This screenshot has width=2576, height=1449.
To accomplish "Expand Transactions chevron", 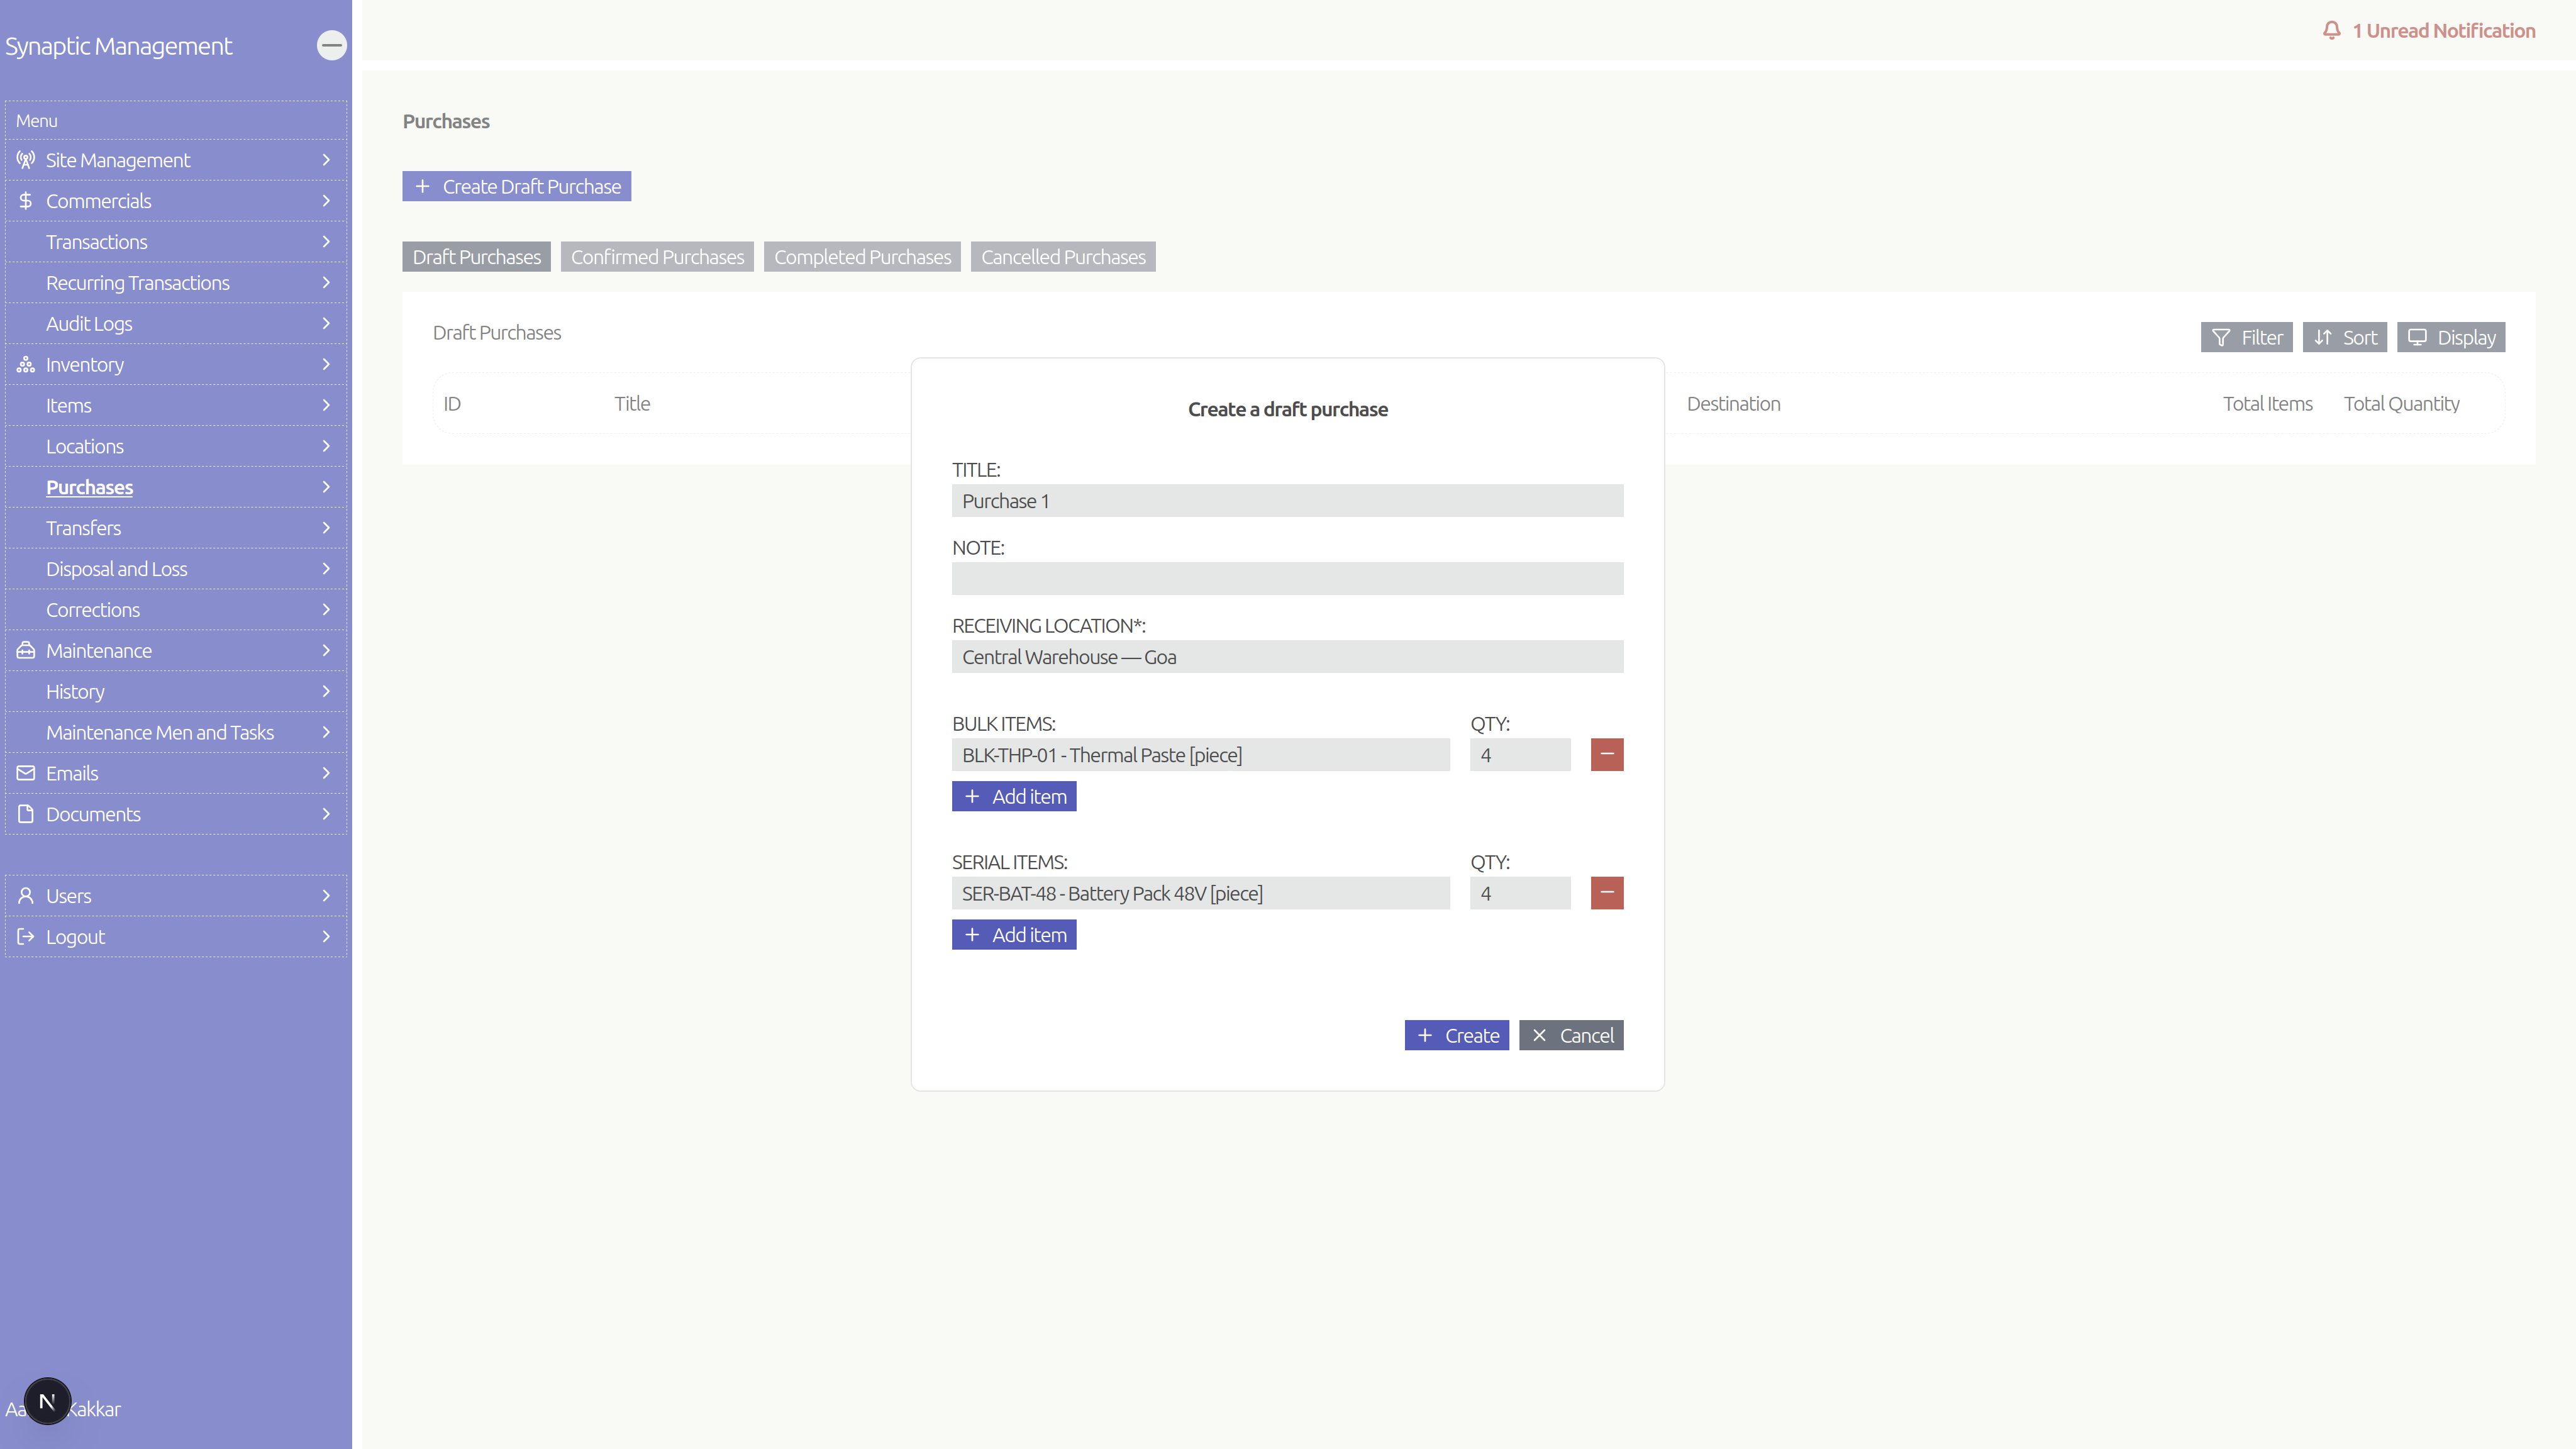I will 326,242.
